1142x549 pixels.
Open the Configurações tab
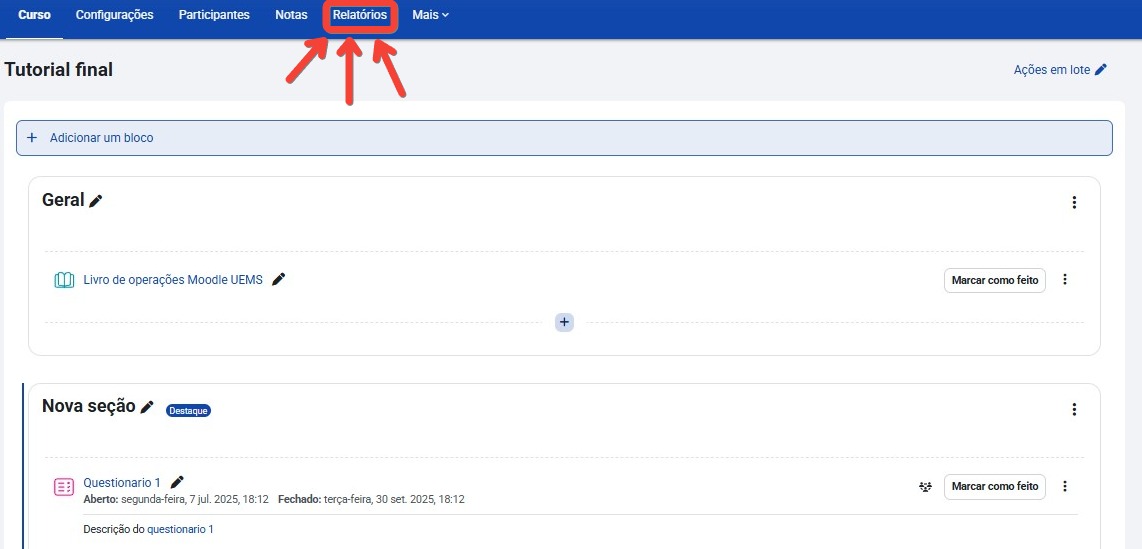coord(114,15)
